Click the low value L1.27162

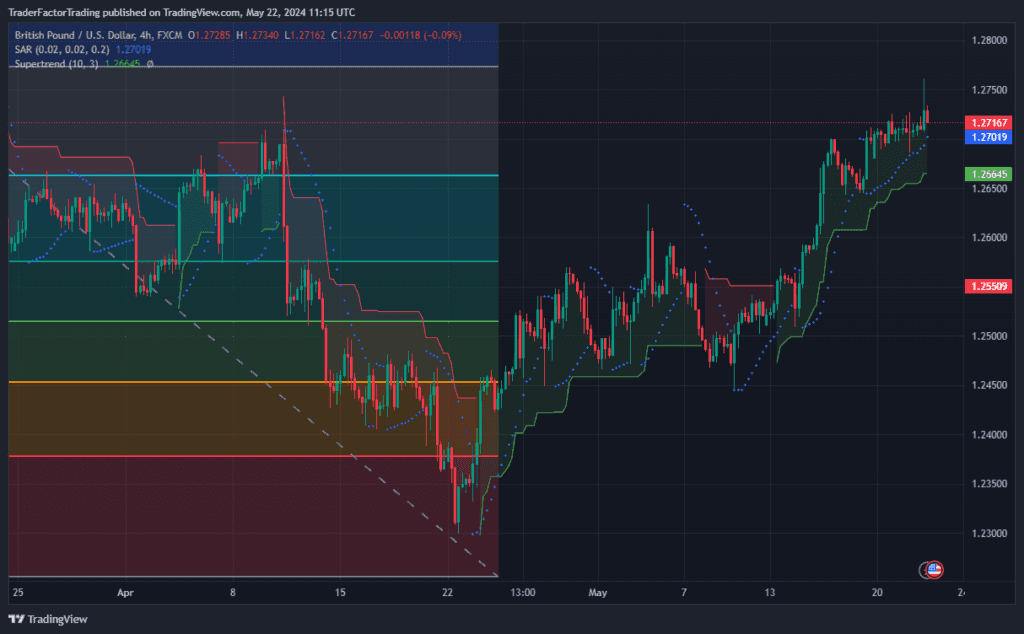click(x=304, y=35)
